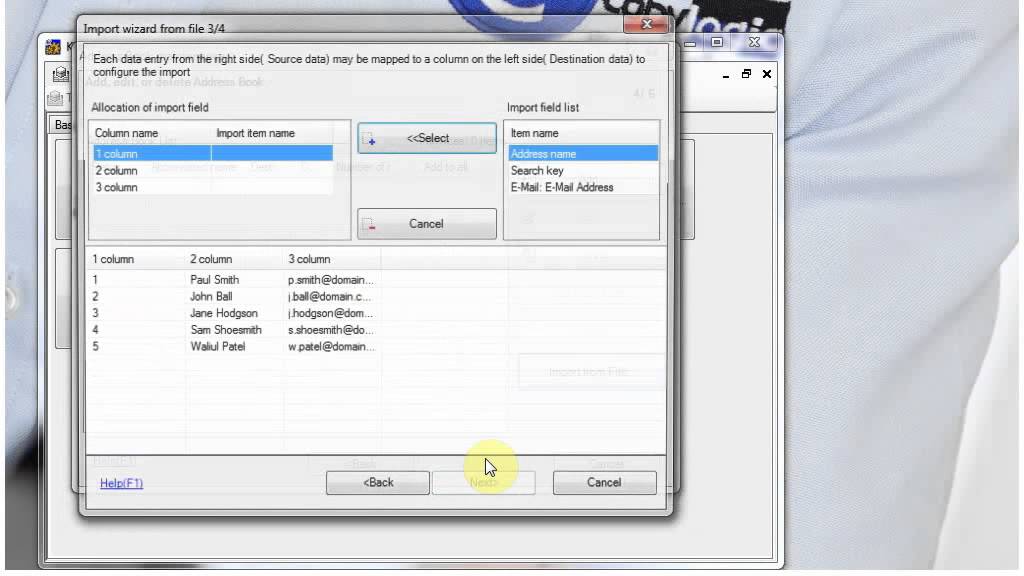This screenshot has height=576, width=1024.
Task: Click the <<Select button
Action: pyautogui.click(x=426, y=138)
